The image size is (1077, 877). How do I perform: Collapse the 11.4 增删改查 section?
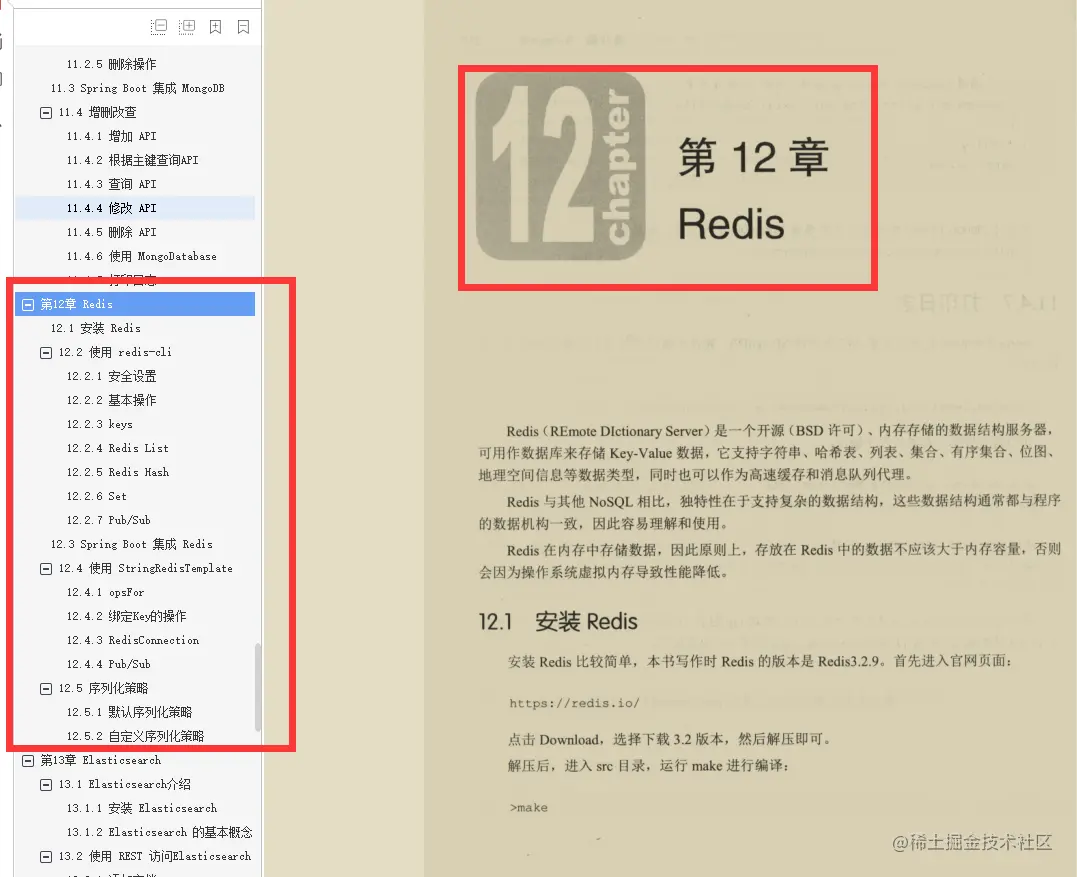tap(45, 112)
